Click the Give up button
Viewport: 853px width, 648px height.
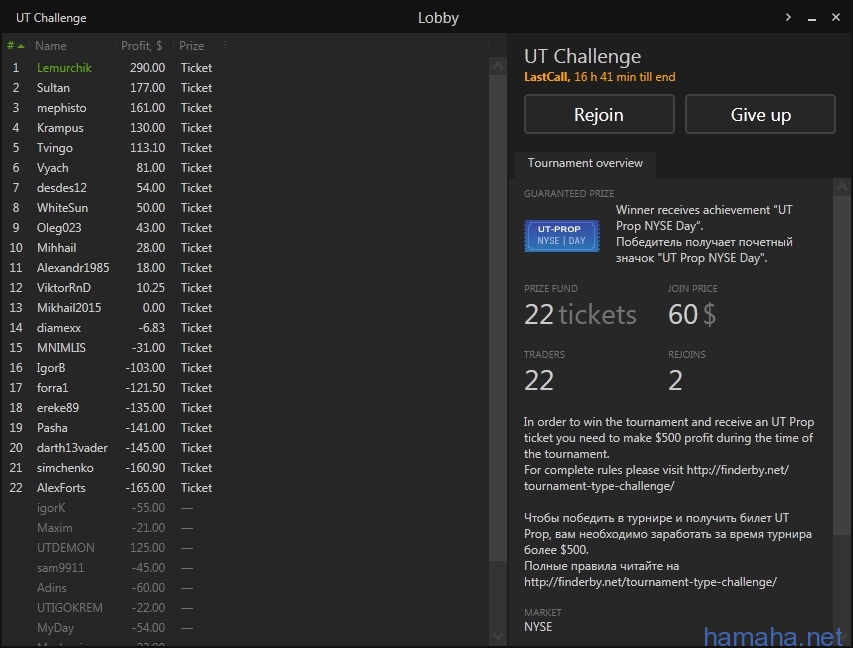(760, 114)
